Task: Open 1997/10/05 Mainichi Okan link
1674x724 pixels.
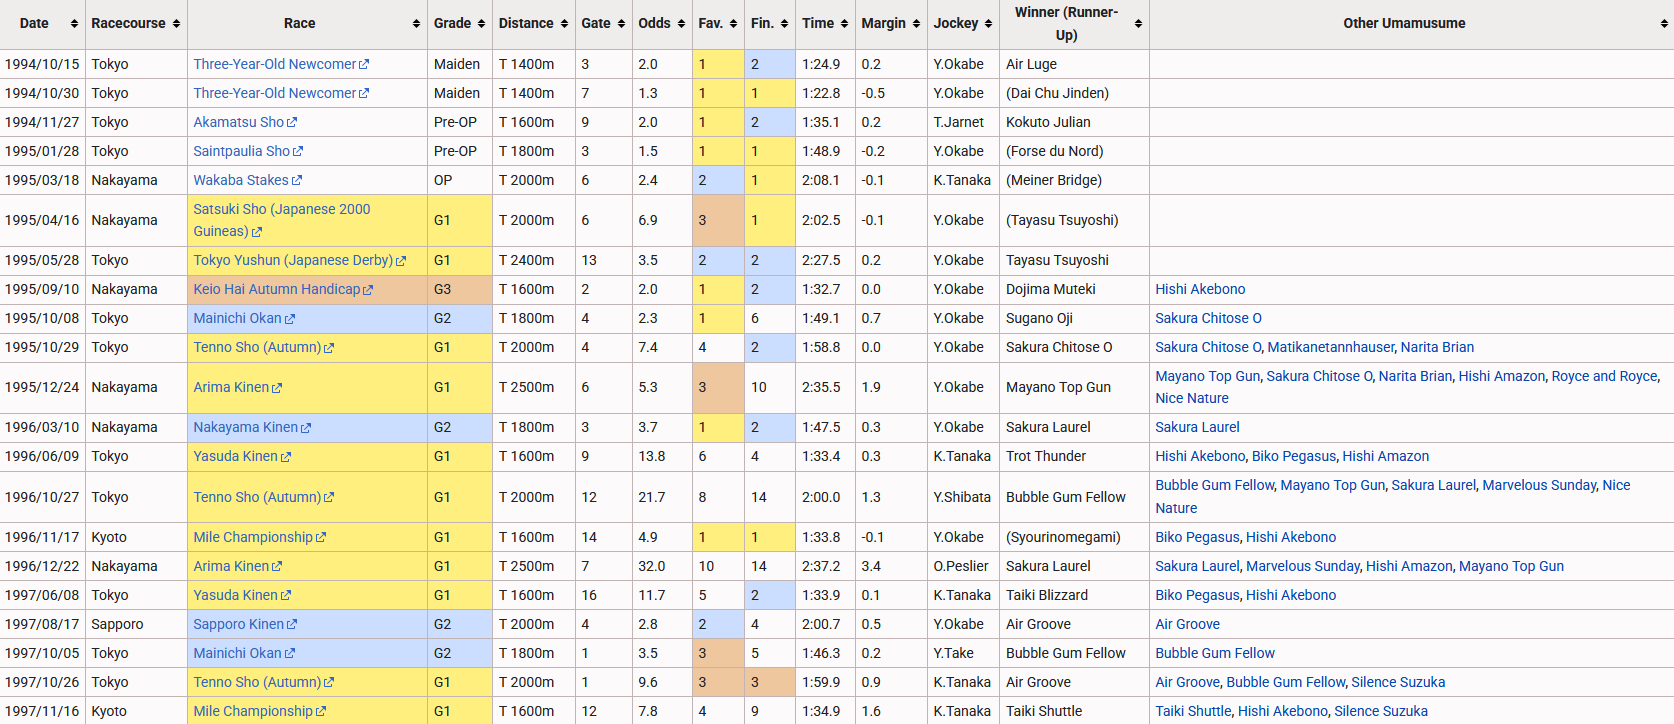Action: pyautogui.click(x=238, y=653)
